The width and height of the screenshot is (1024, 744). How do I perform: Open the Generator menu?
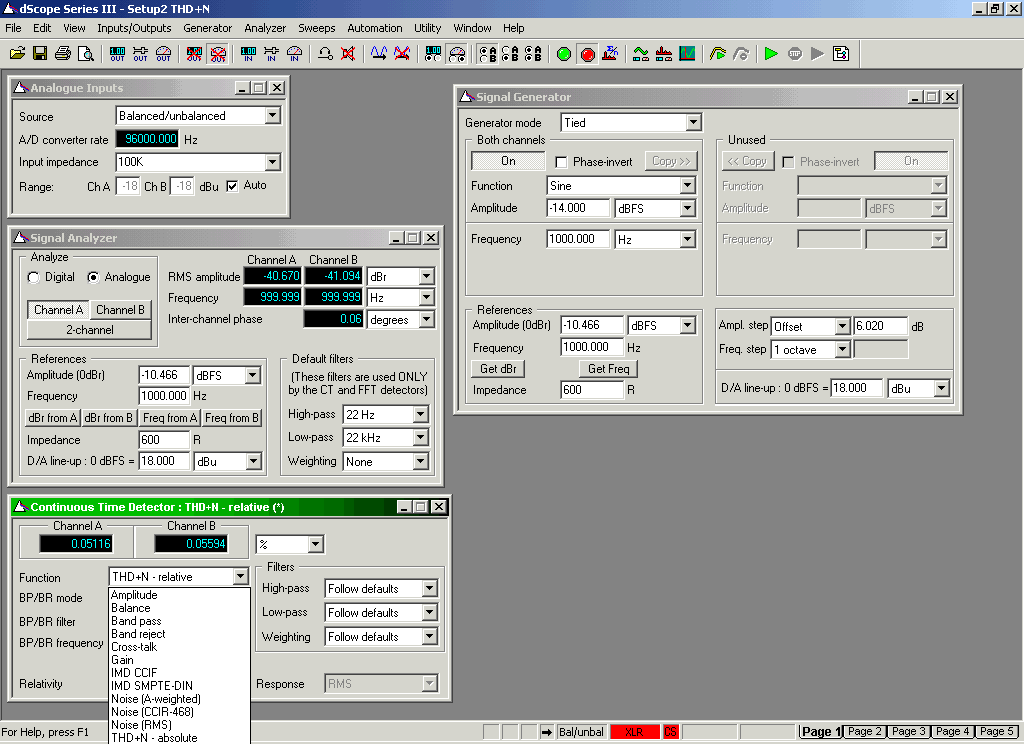(207, 28)
